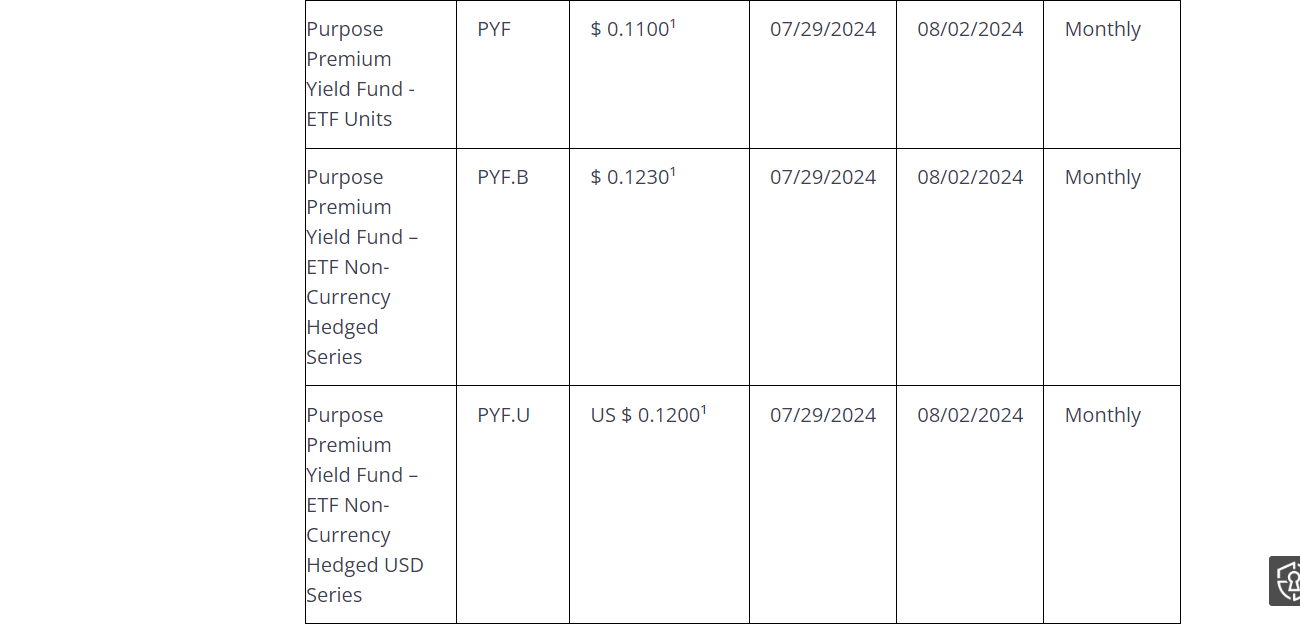Click 07/29/2024 in the PYF row
1300x624 pixels.
pyautogui.click(x=823, y=29)
